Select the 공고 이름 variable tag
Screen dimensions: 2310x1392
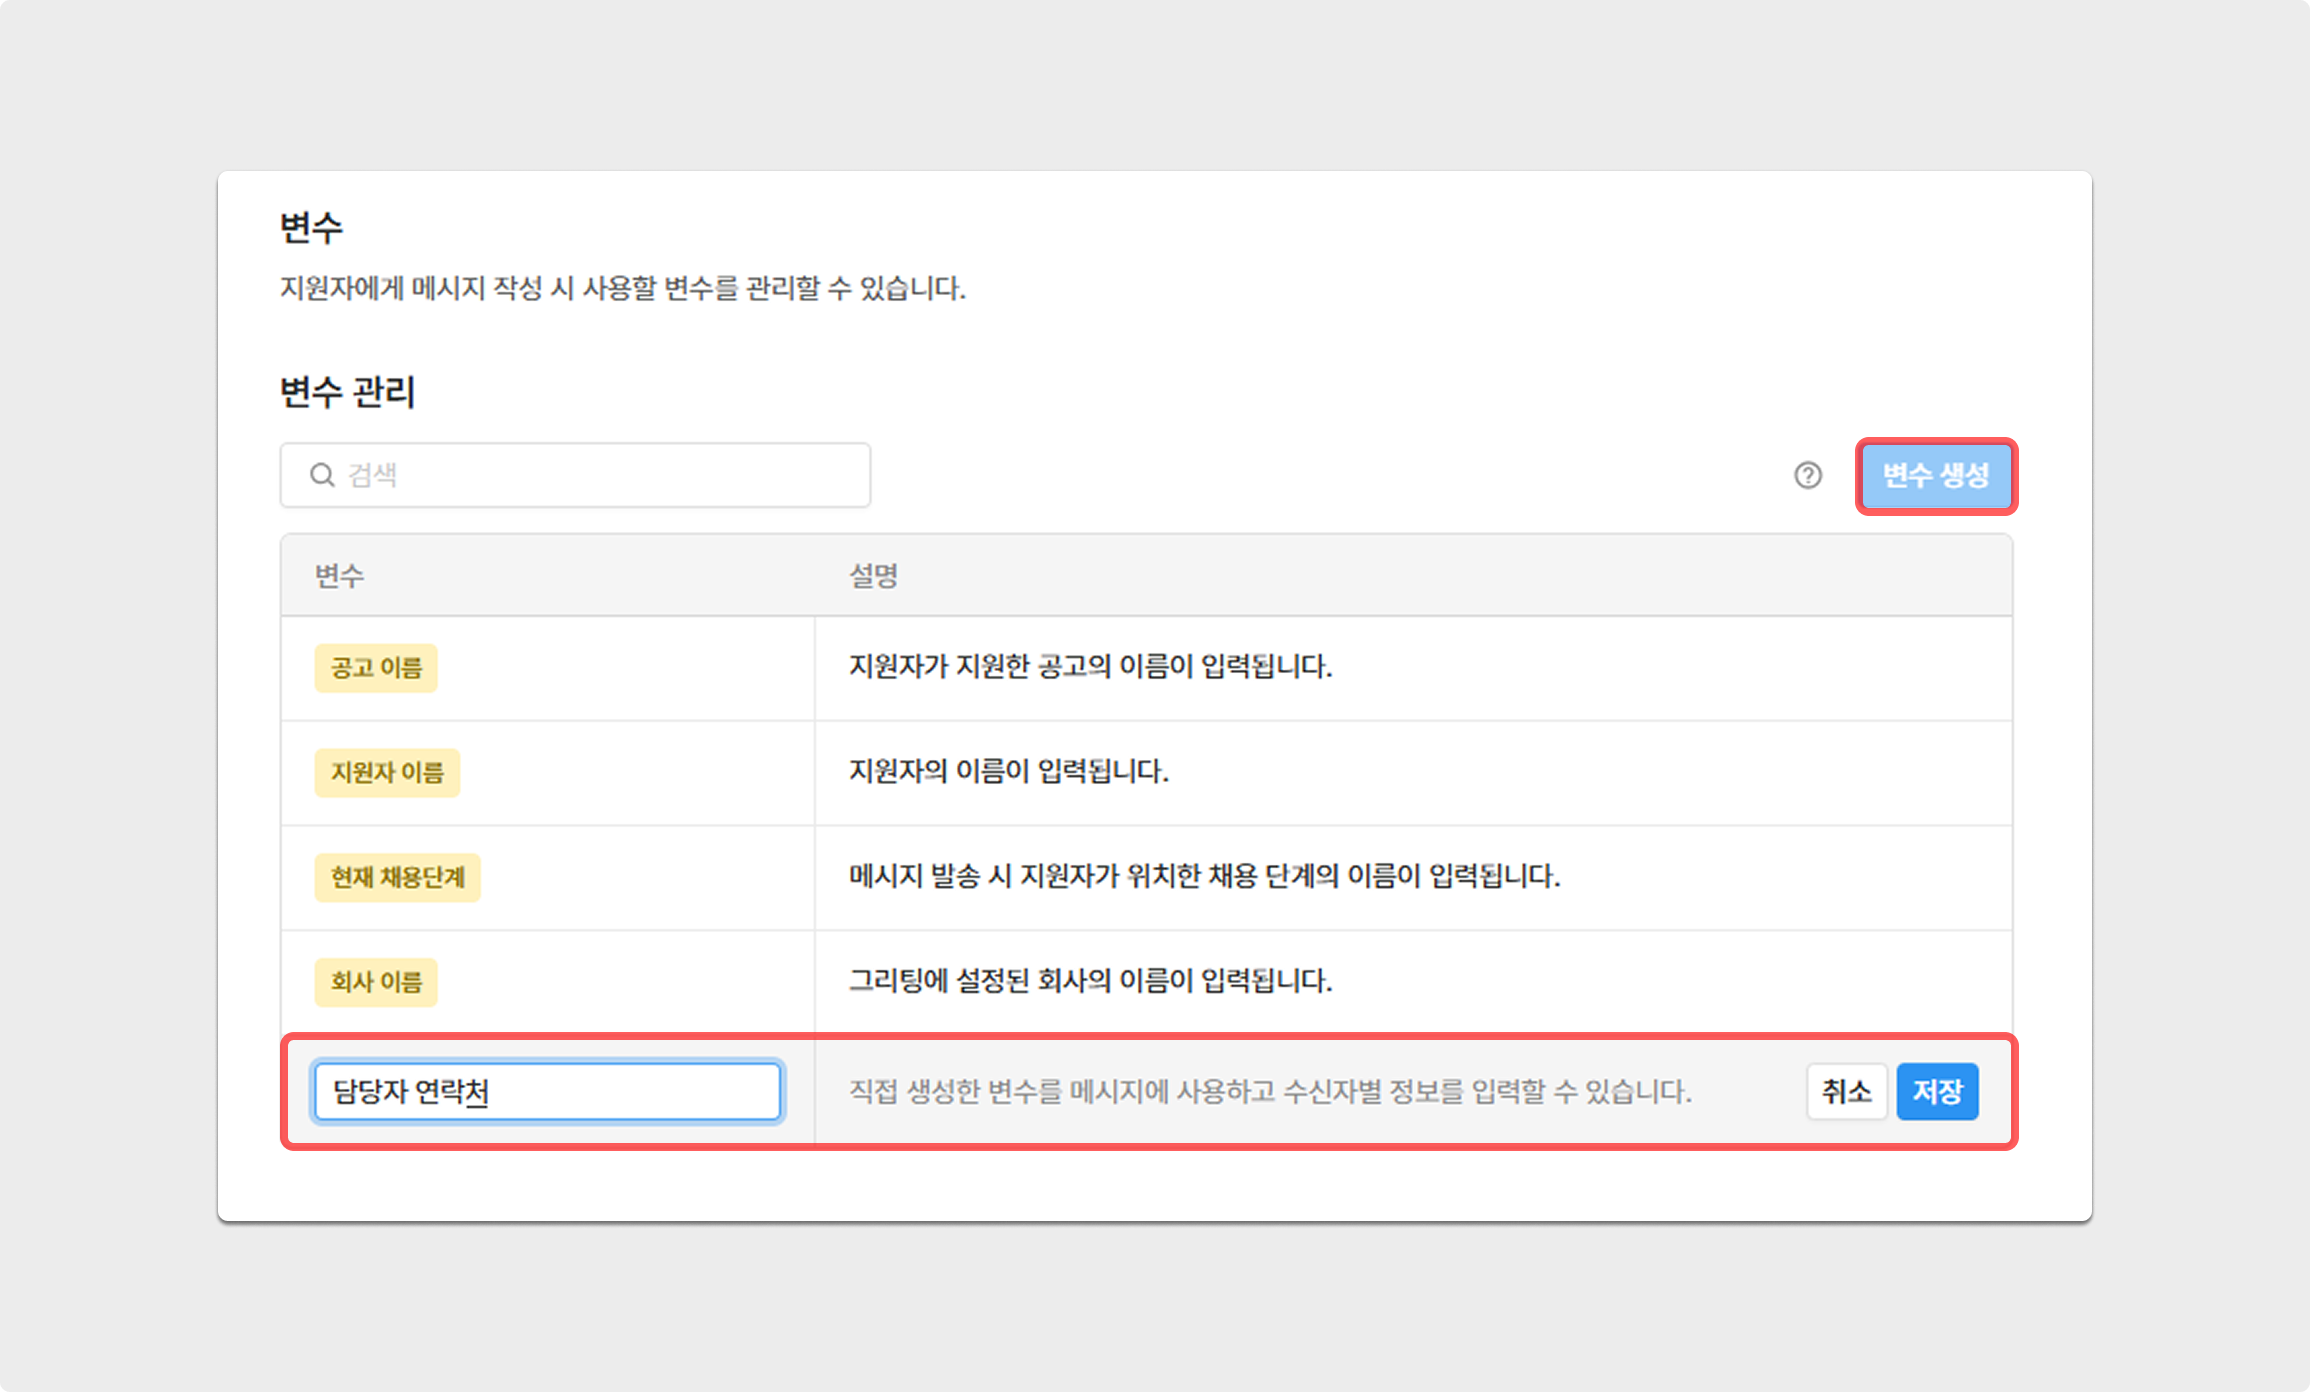click(376, 668)
